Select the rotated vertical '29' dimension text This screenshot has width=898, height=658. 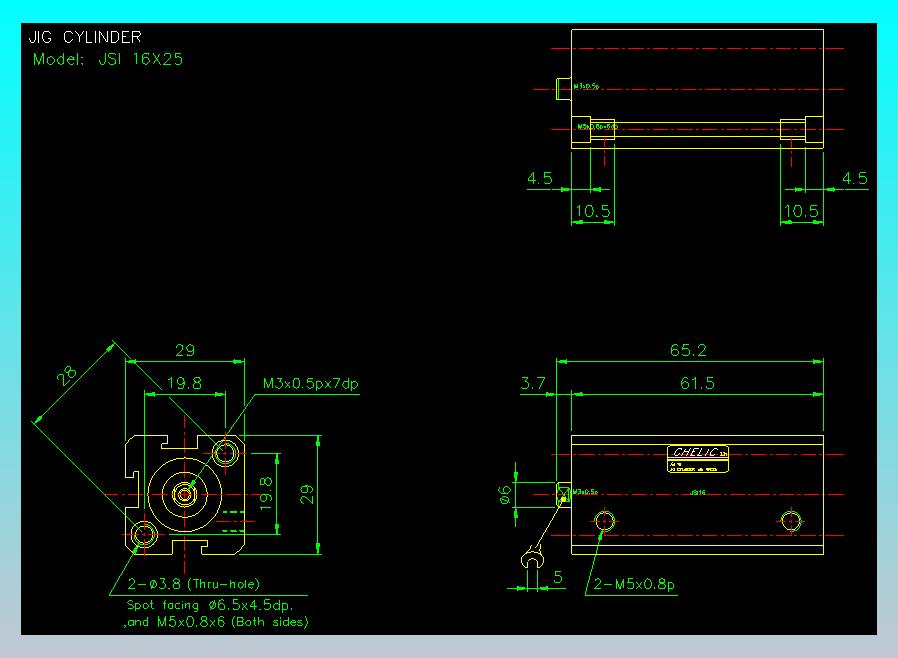click(307, 494)
